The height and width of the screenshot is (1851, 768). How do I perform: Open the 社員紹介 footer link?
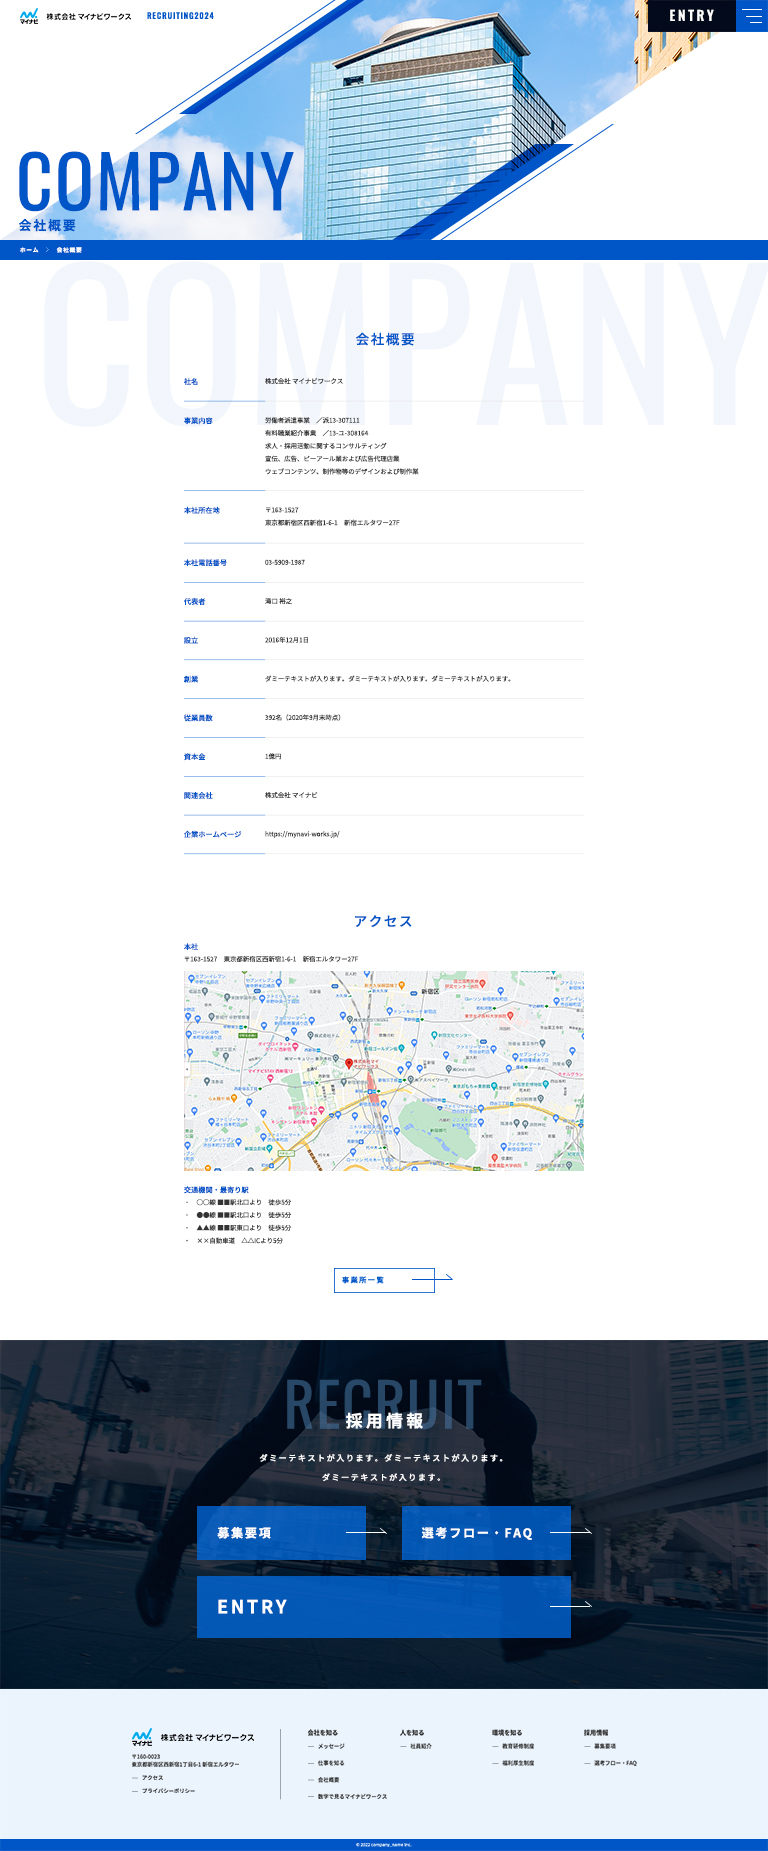[421, 1746]
